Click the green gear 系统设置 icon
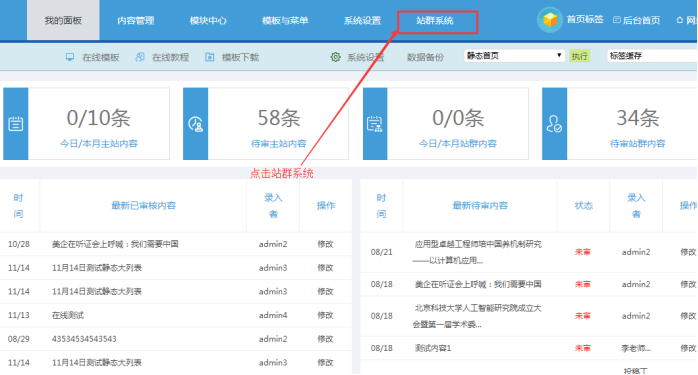Image resolution: width=698 pixels, height=375 pixels. click(335, 57)
